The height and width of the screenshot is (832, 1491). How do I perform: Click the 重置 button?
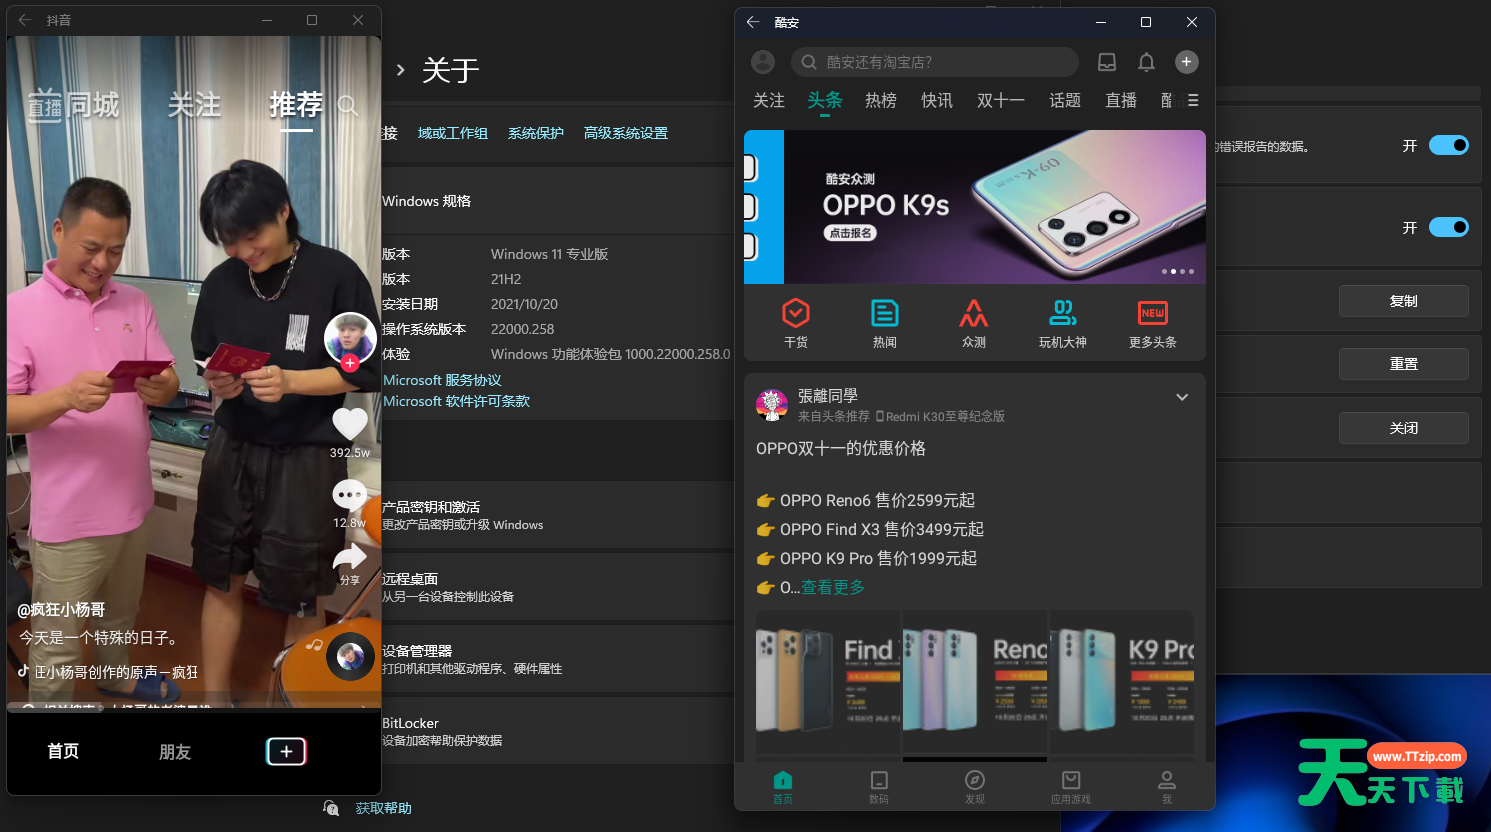tap(1403, 364)
